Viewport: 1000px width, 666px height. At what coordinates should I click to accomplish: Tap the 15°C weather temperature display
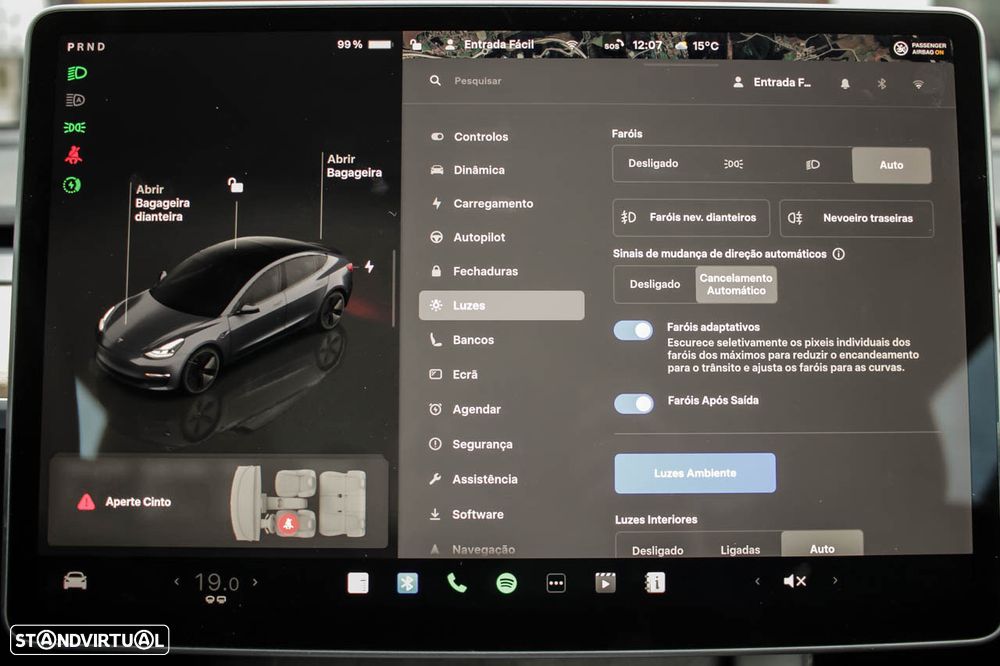(x=696, y=46)
